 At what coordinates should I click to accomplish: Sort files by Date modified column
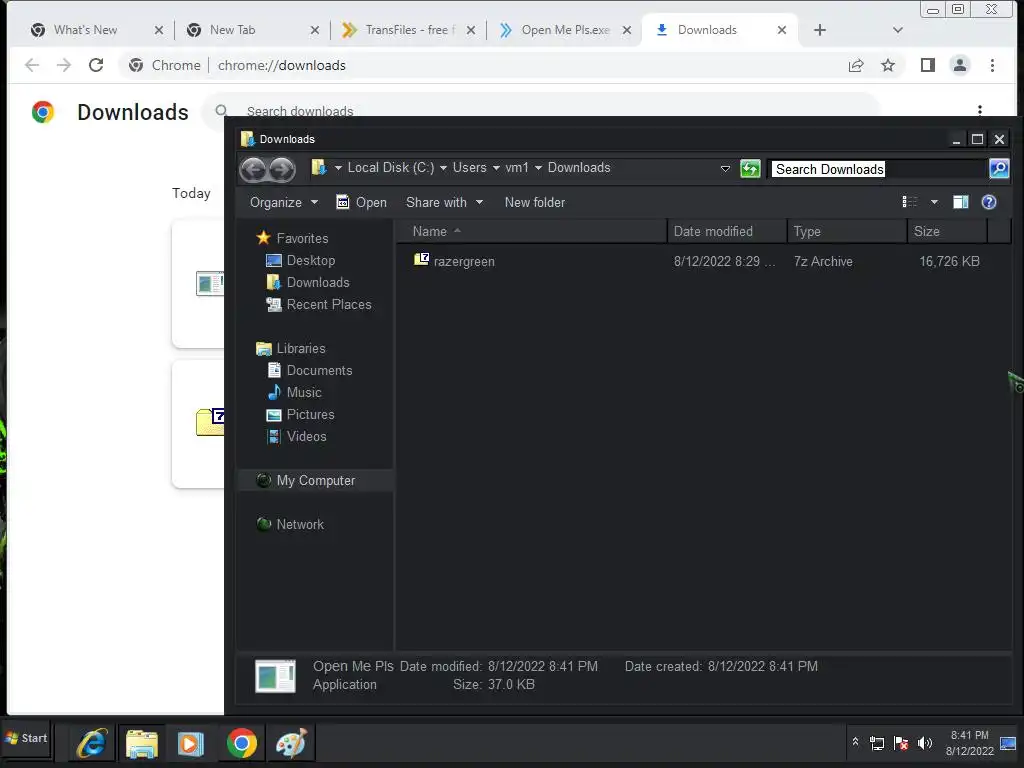[x=727, y=231]
